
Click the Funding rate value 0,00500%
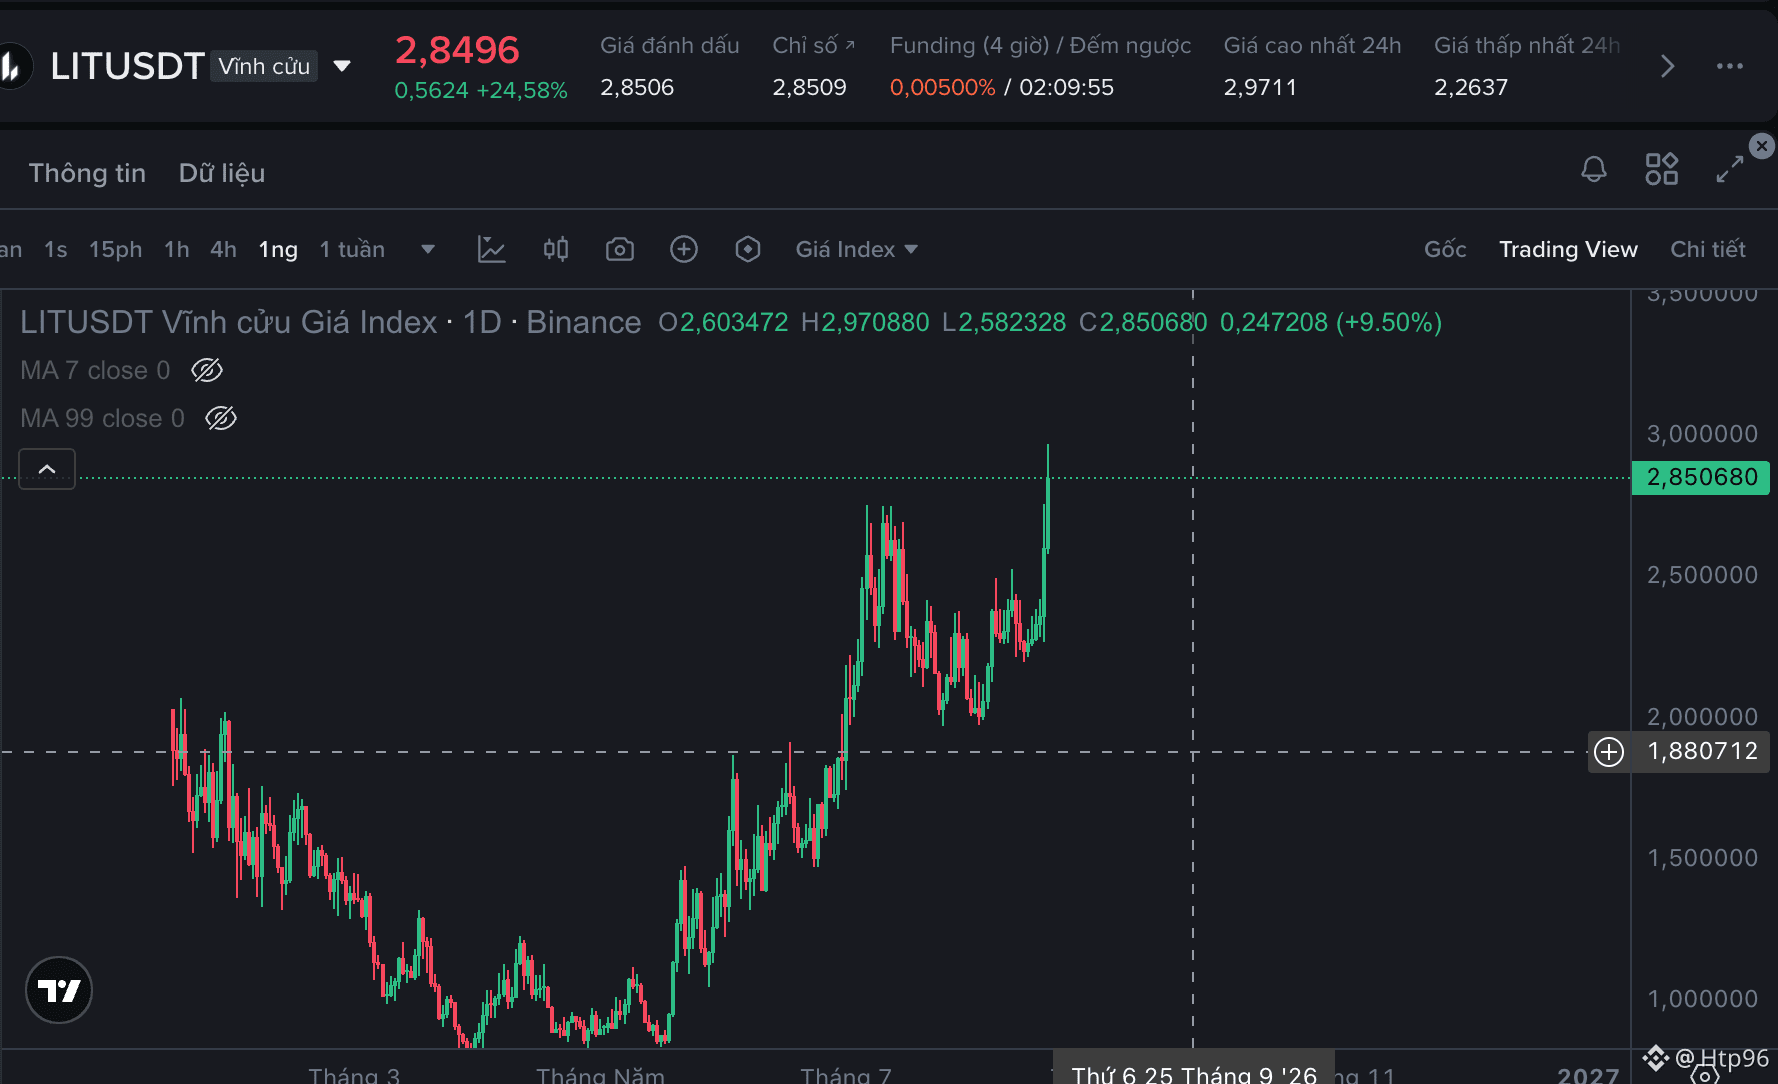942,87
